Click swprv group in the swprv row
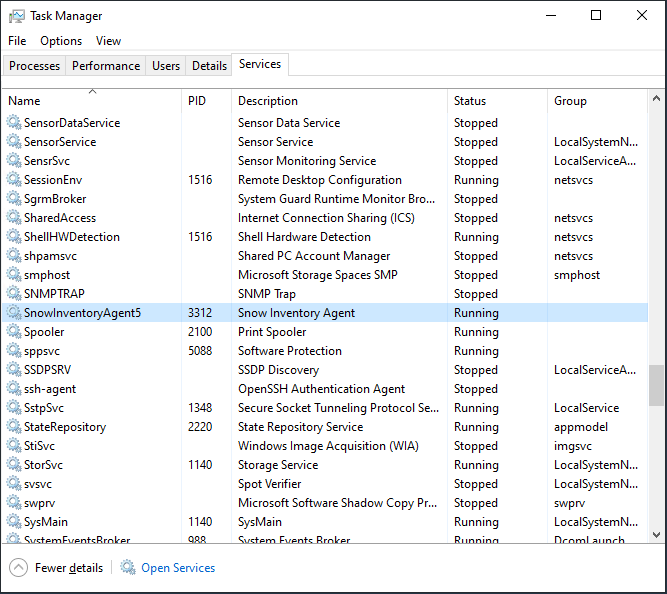Screen dimensions: 667x594 tap(569, 503)
